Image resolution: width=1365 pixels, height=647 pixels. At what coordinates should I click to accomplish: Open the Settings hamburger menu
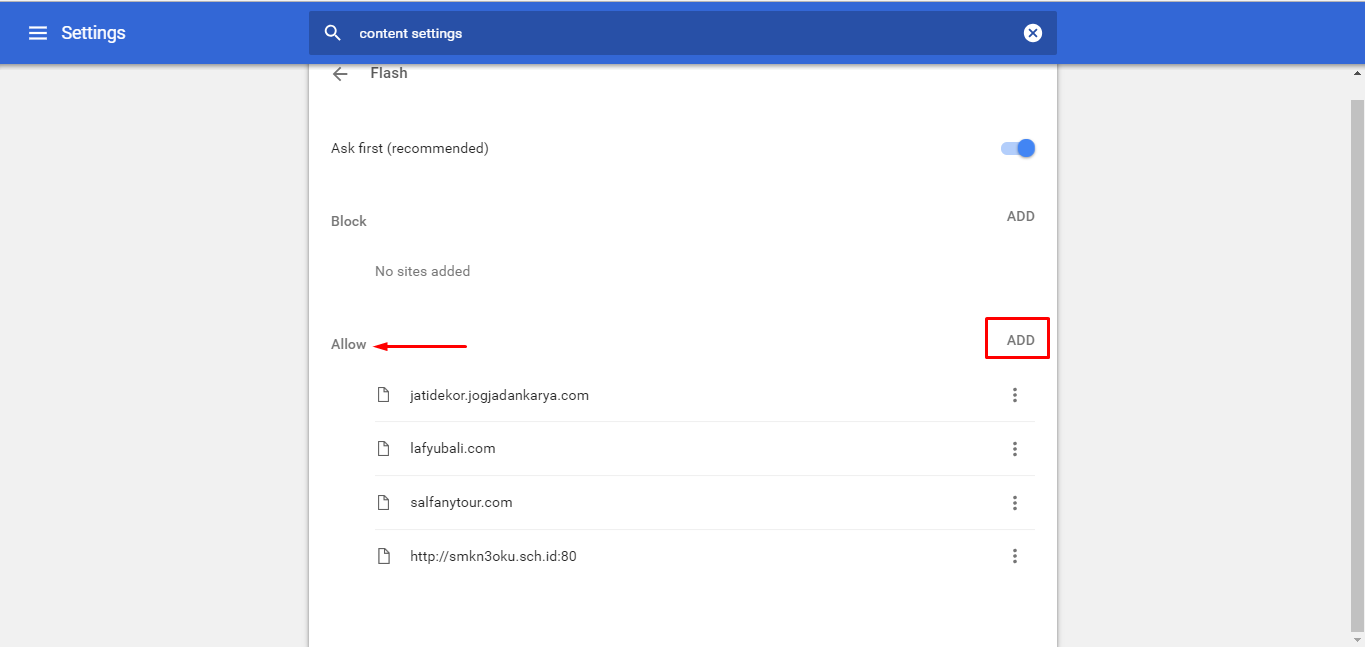coord(38,33)
